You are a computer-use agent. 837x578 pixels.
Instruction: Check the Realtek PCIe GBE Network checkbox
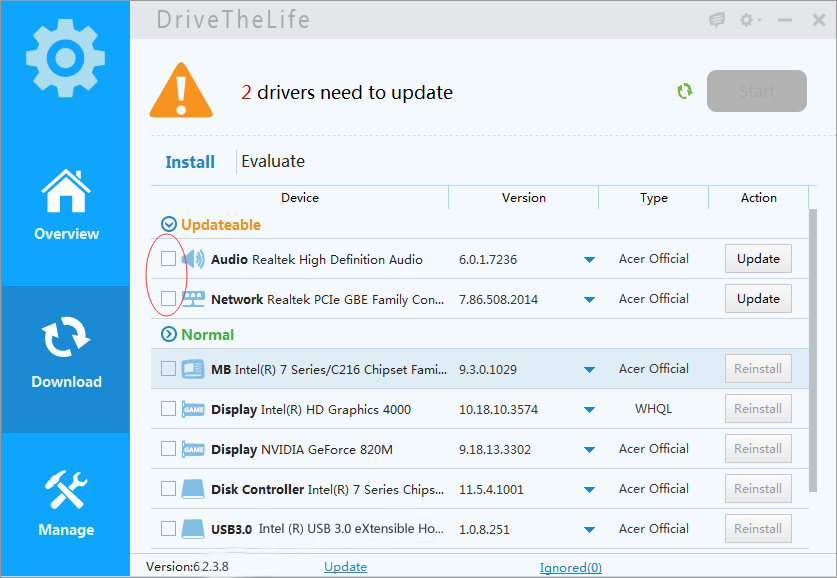point(168,298)
